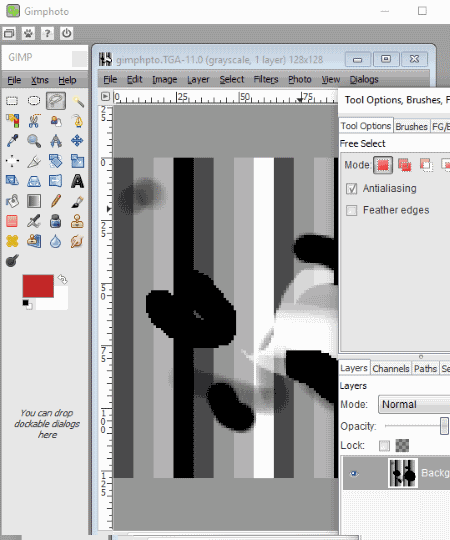Select the Paintbrush tool
This screenshot has height=540, width=450.
point(77,201)
